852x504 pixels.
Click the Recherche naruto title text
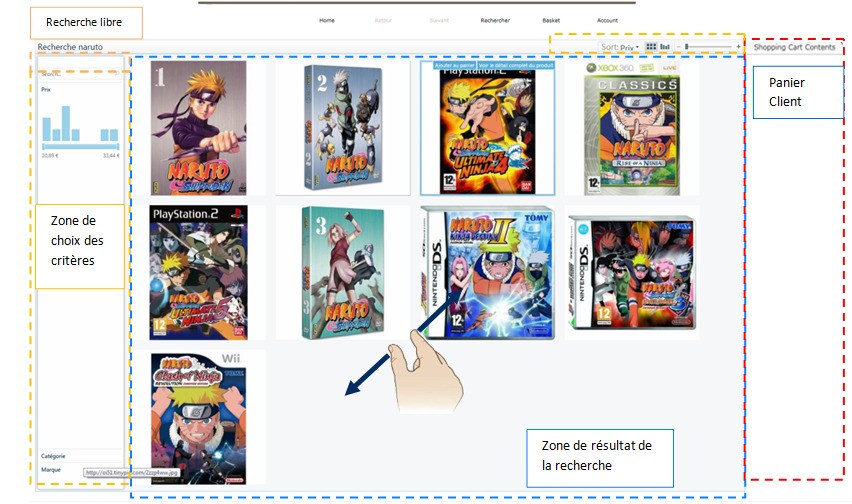click(x=70, y=47)
